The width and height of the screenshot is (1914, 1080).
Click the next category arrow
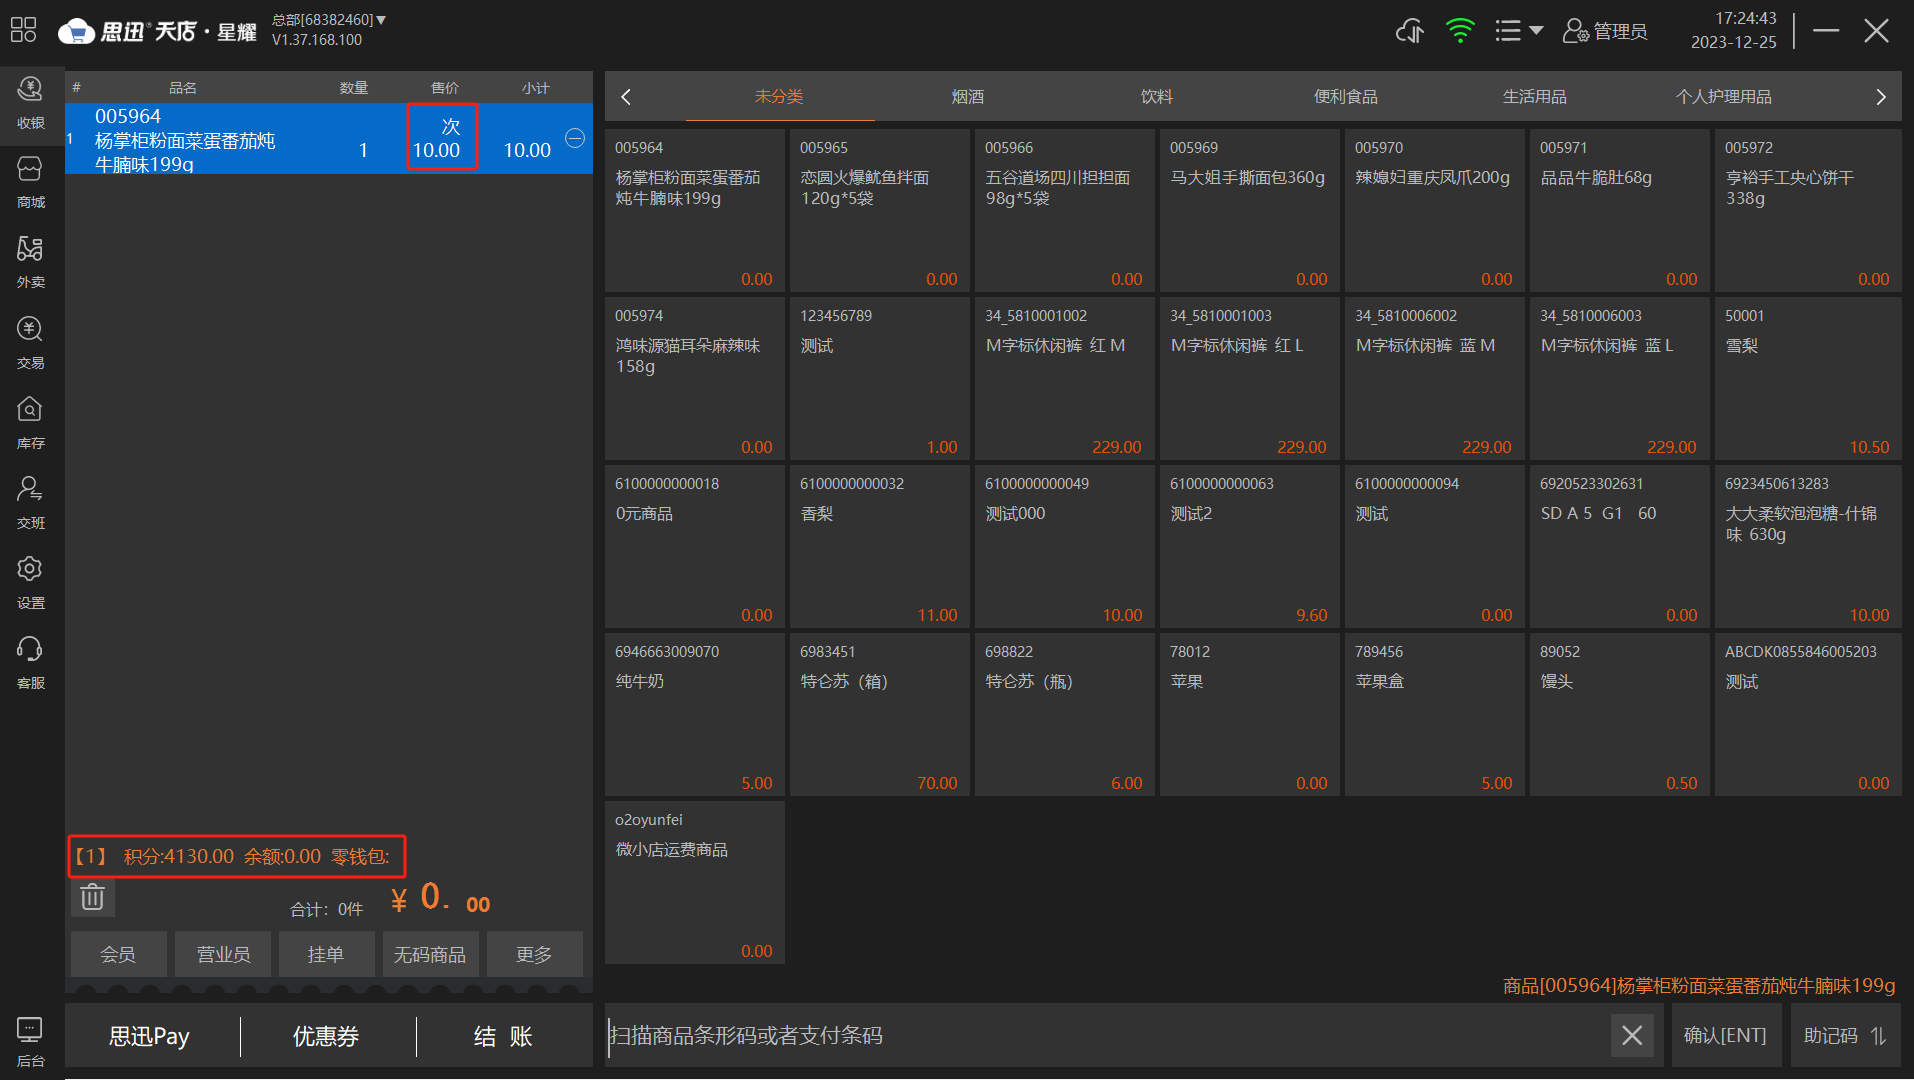[x=1881, y=97]
